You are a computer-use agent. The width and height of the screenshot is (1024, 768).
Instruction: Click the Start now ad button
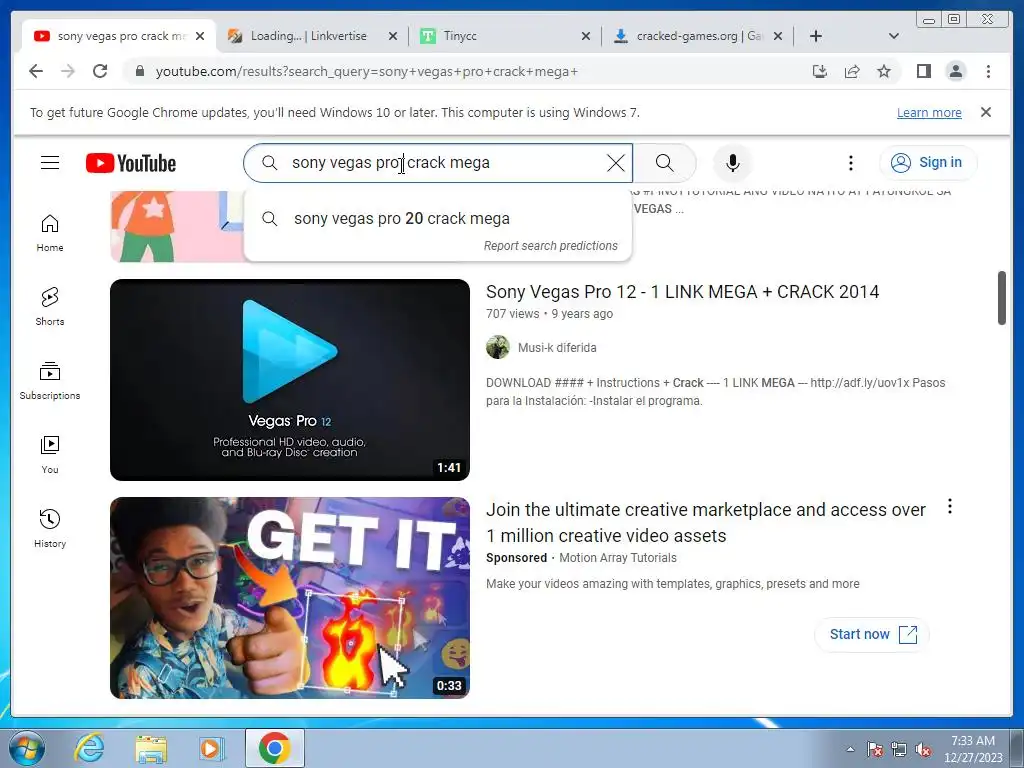click(872, 634)
